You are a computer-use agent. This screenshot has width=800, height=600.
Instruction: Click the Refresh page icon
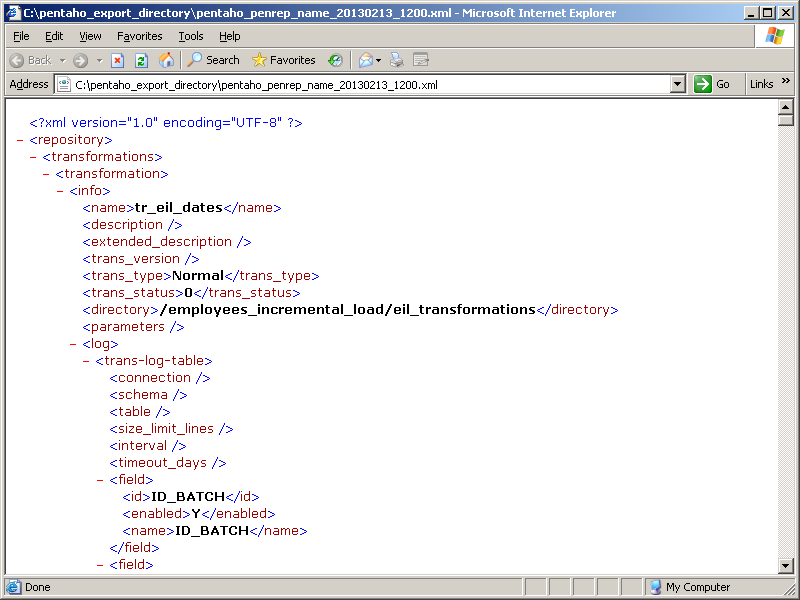point(141,60)
